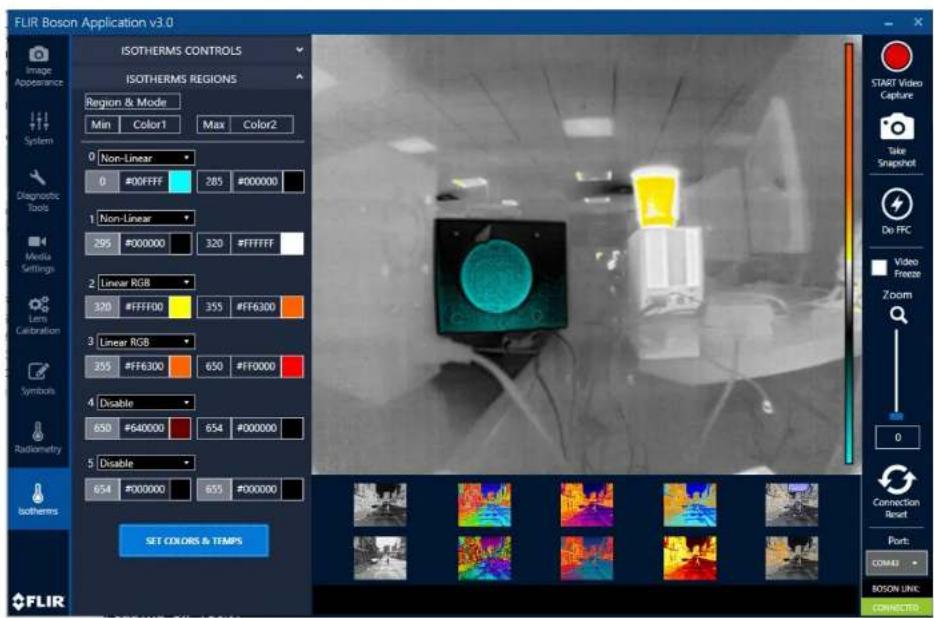The width and height of the screenshot is (934, 618).
Task: Select top-row grayscale palette thumbnail
Action: point(380,504)
